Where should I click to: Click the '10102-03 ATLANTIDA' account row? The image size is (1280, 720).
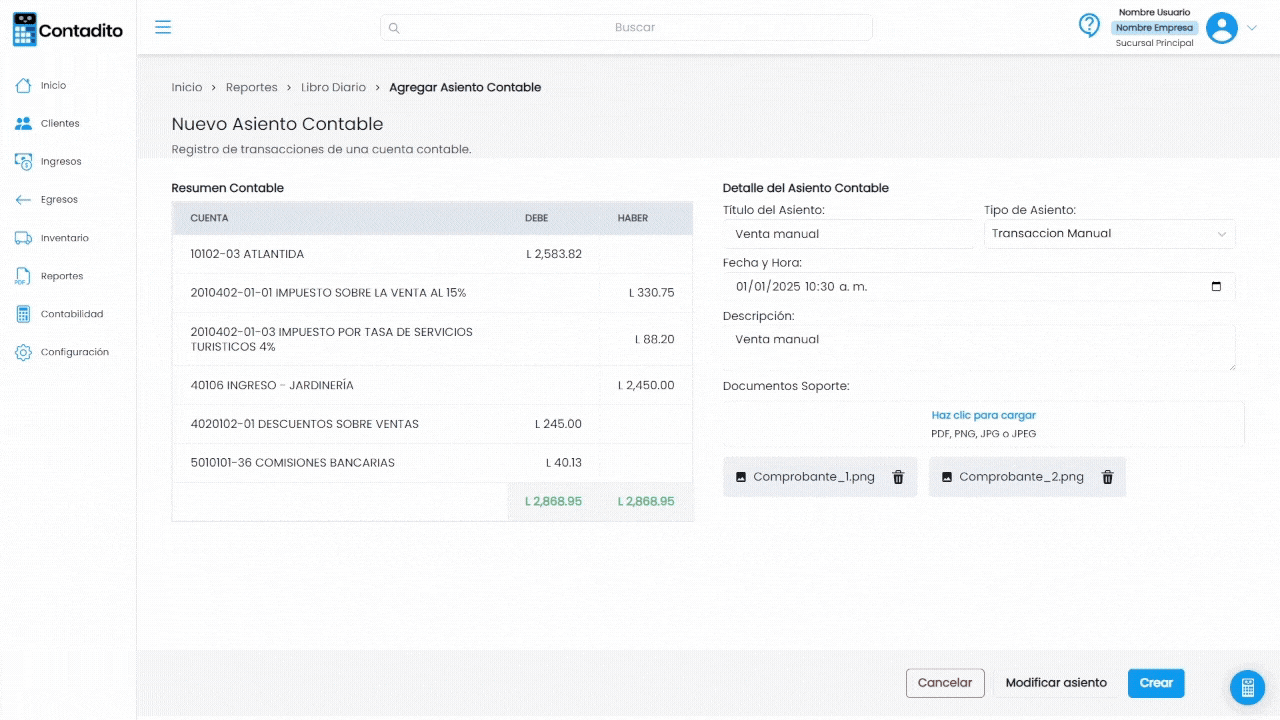[432, 254]
